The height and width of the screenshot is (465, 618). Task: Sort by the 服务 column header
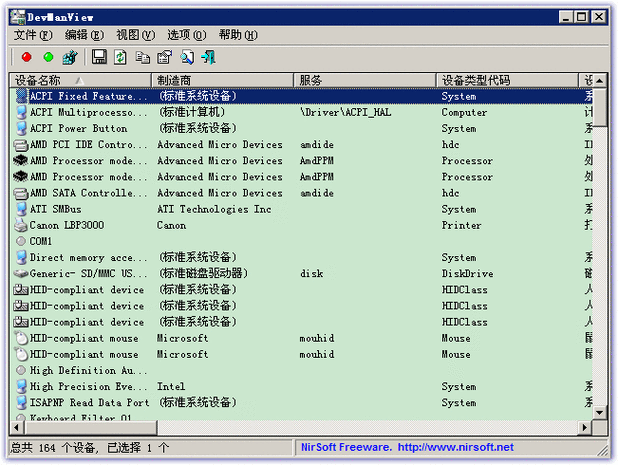tap(365, 80)
